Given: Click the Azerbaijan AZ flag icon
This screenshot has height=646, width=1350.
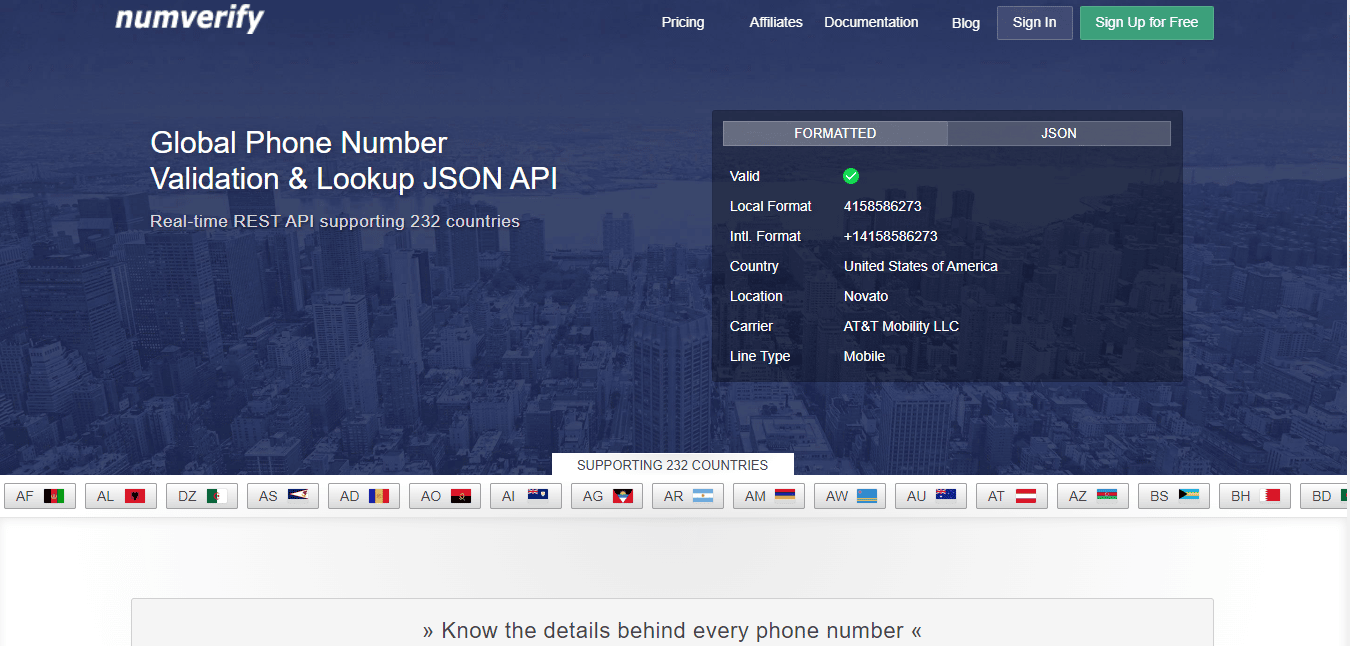Looking at the screenshot, I should 1108,495.
